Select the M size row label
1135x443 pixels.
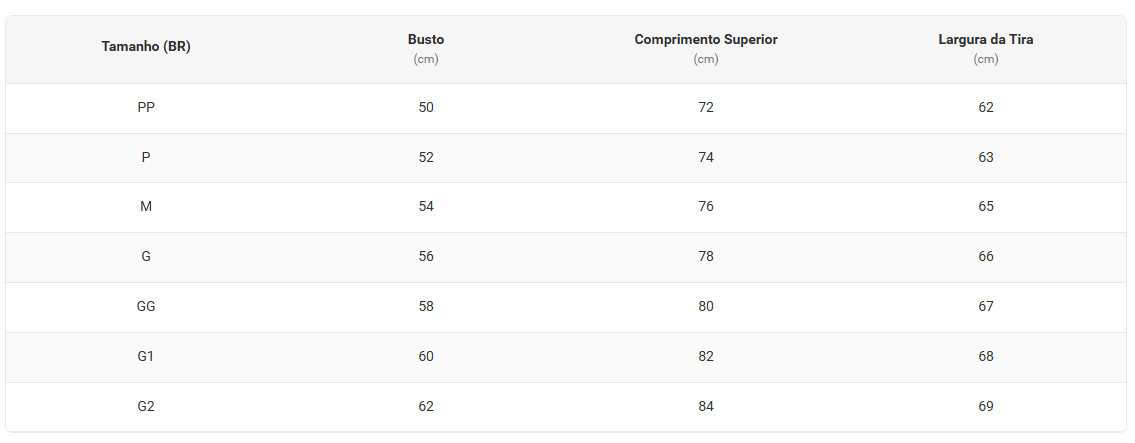146,207
